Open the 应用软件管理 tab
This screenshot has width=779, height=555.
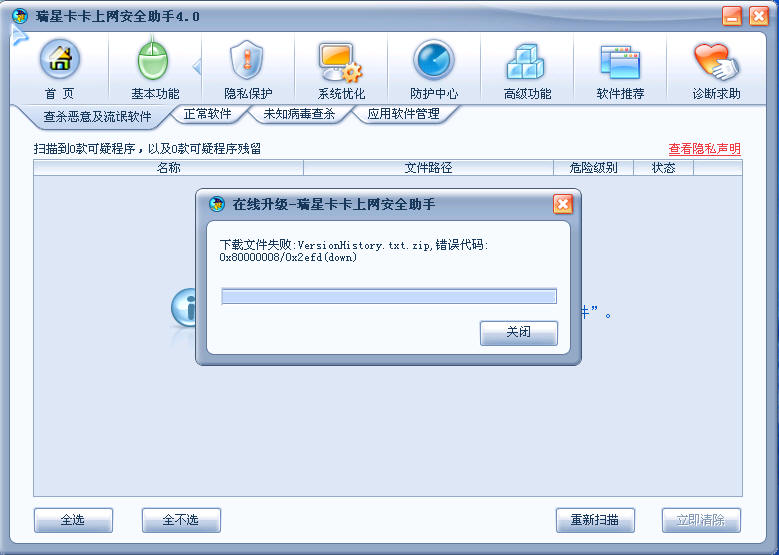coord(403,114)
